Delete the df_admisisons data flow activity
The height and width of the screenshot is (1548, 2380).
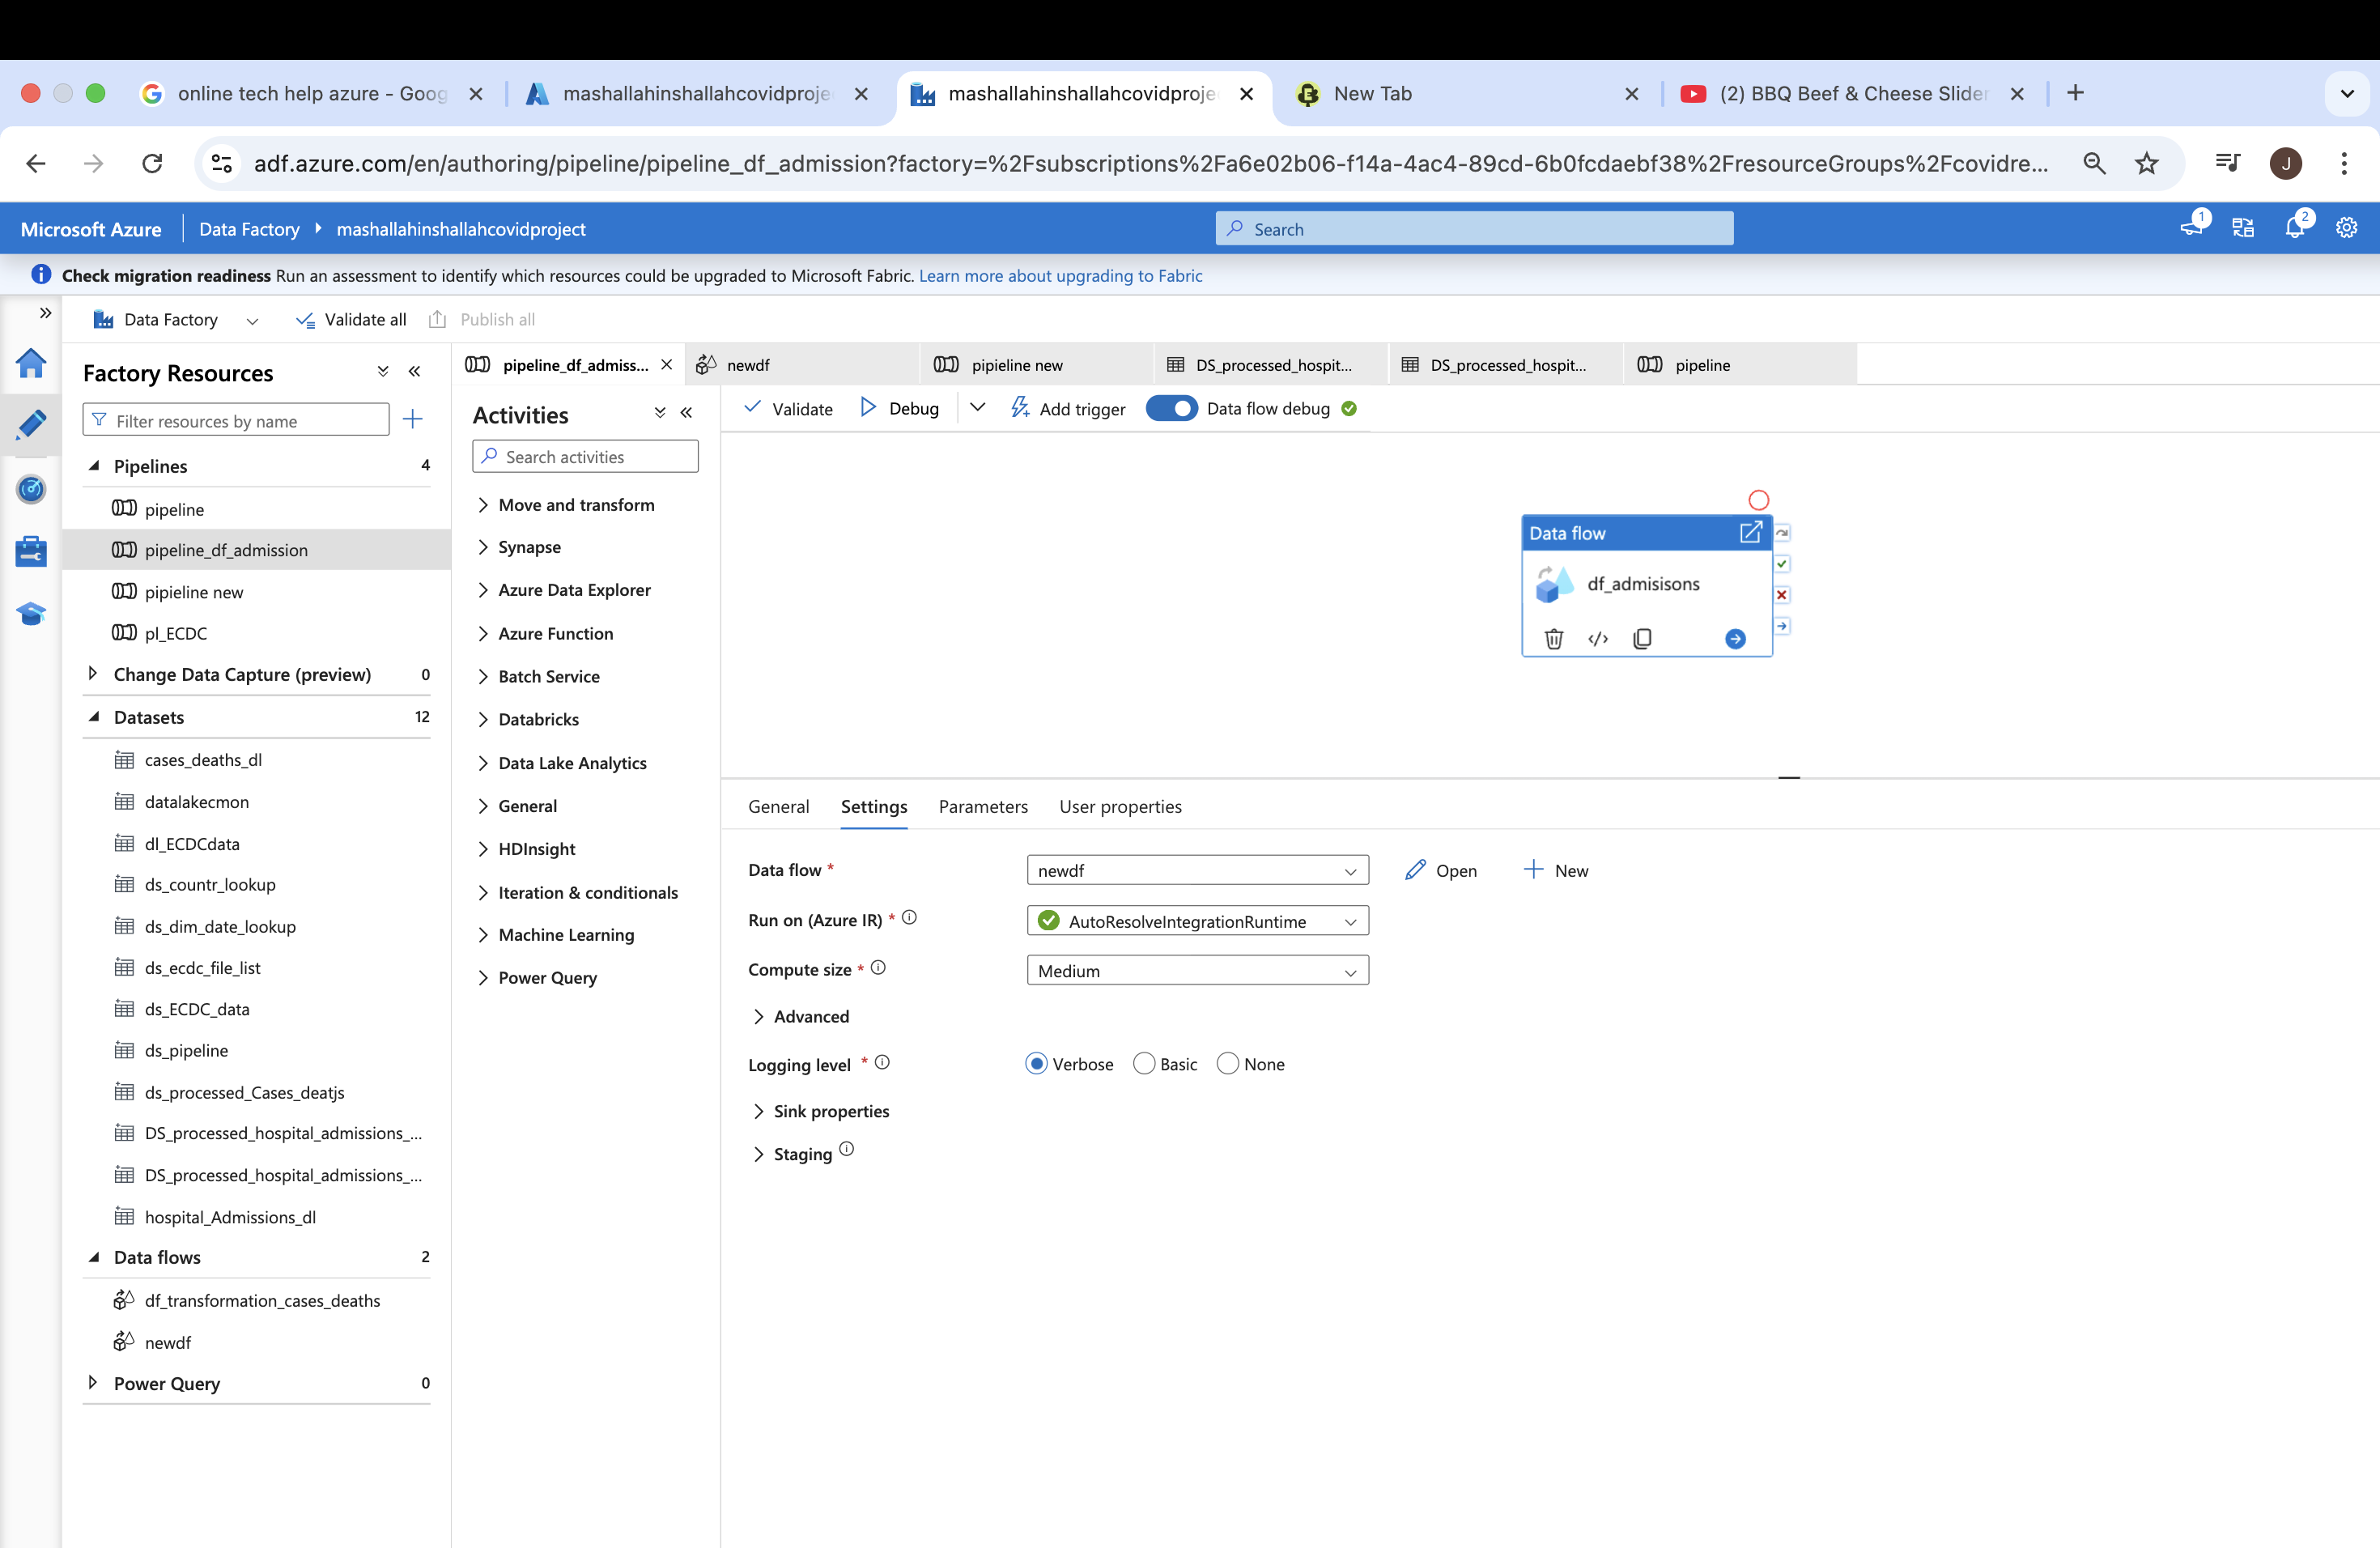(x=1554, y=639)
